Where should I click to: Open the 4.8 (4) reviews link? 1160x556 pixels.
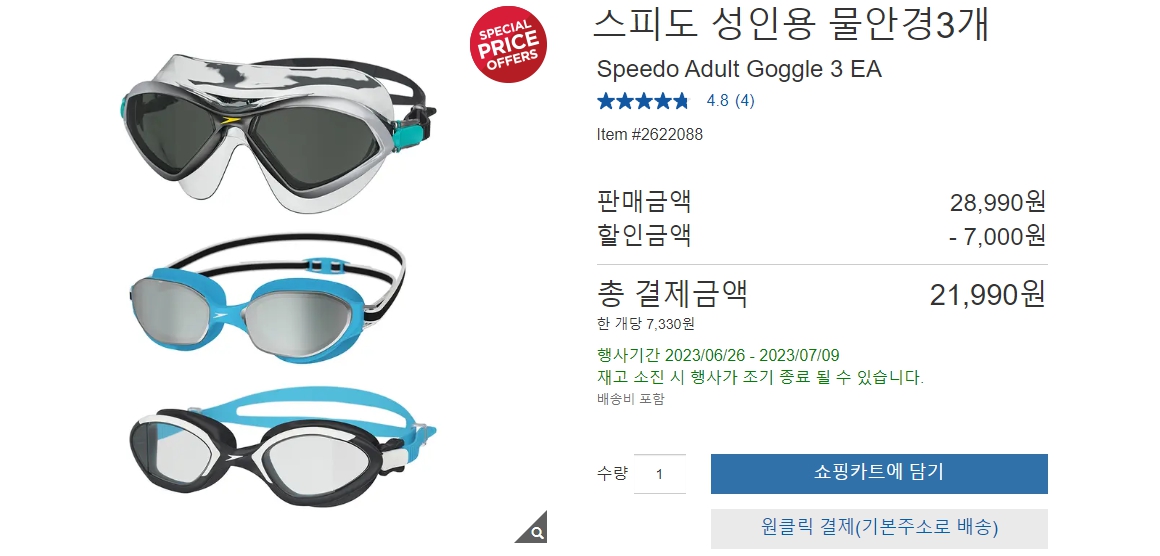(730, 101)
